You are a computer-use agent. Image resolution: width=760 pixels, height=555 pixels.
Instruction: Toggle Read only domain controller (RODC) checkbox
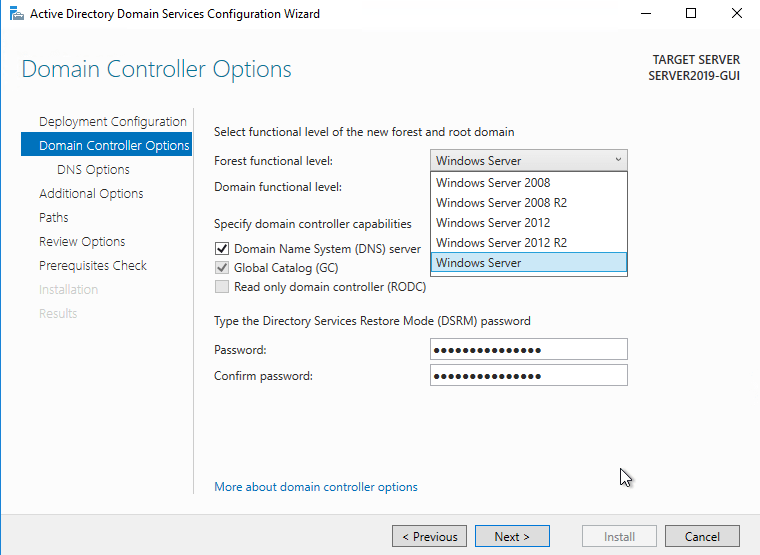[x=222, y=286]
